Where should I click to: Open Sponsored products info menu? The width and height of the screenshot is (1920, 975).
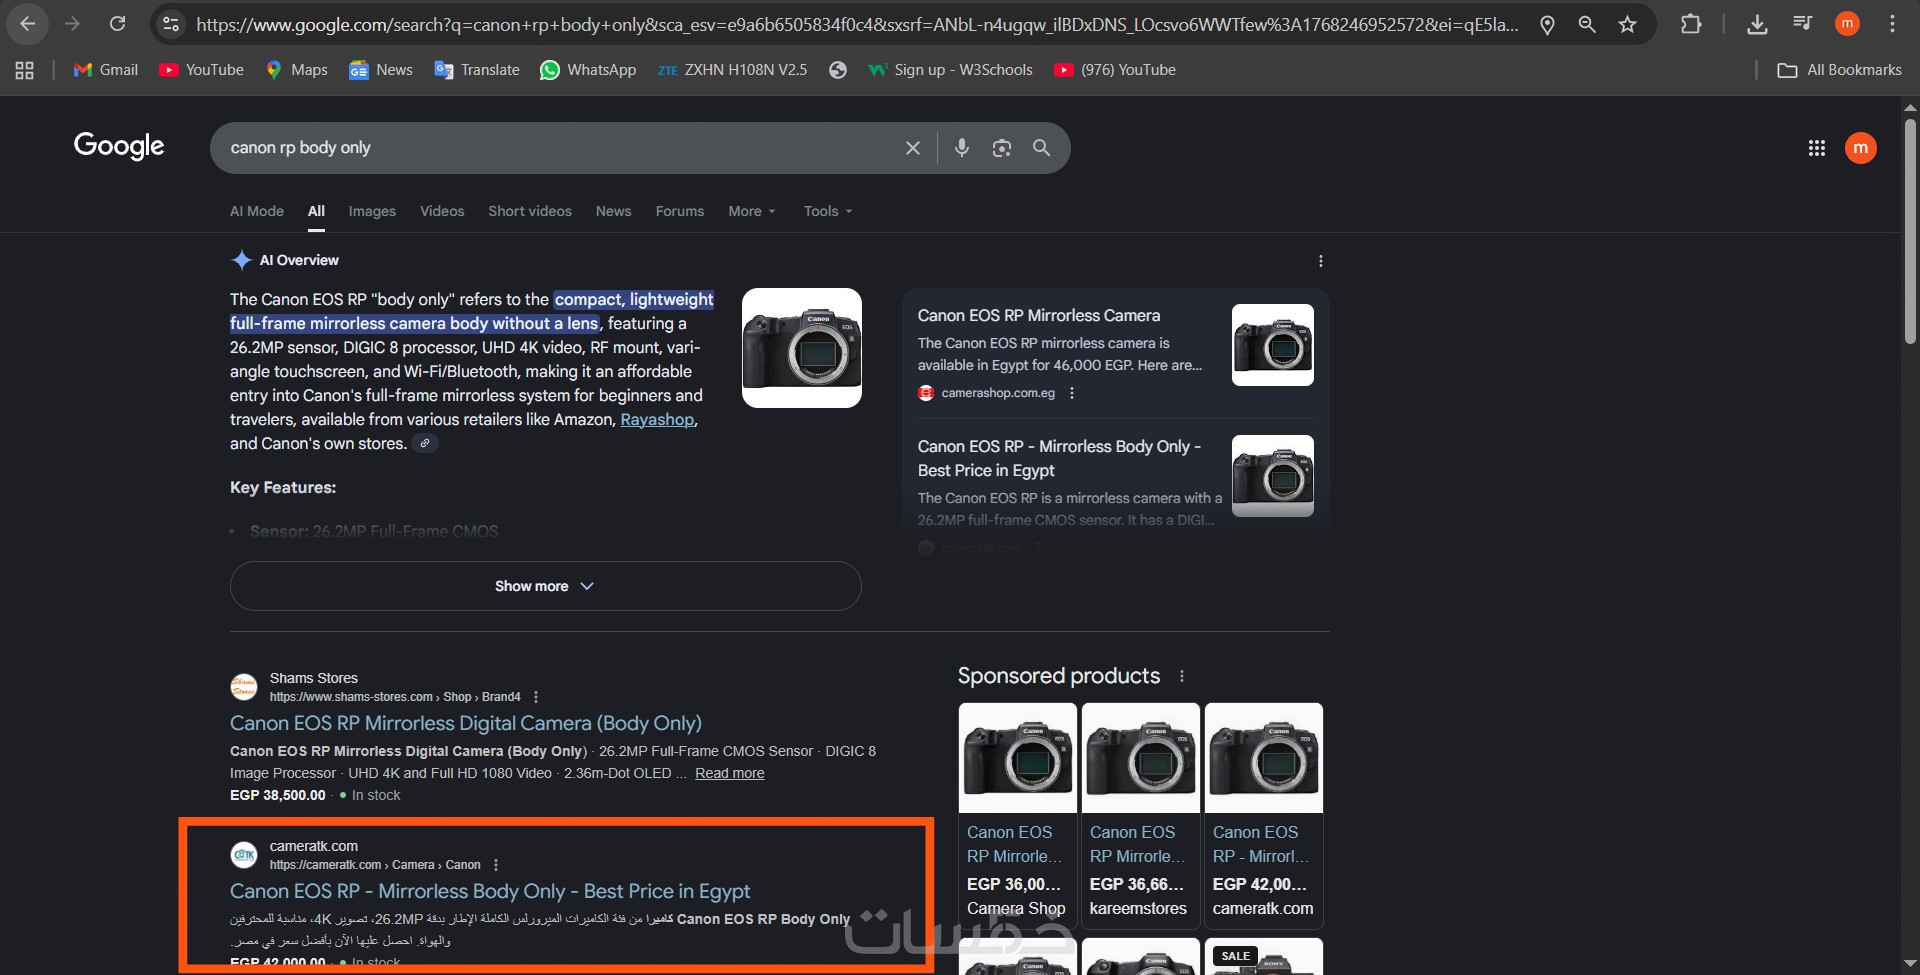click(1182, 676)
